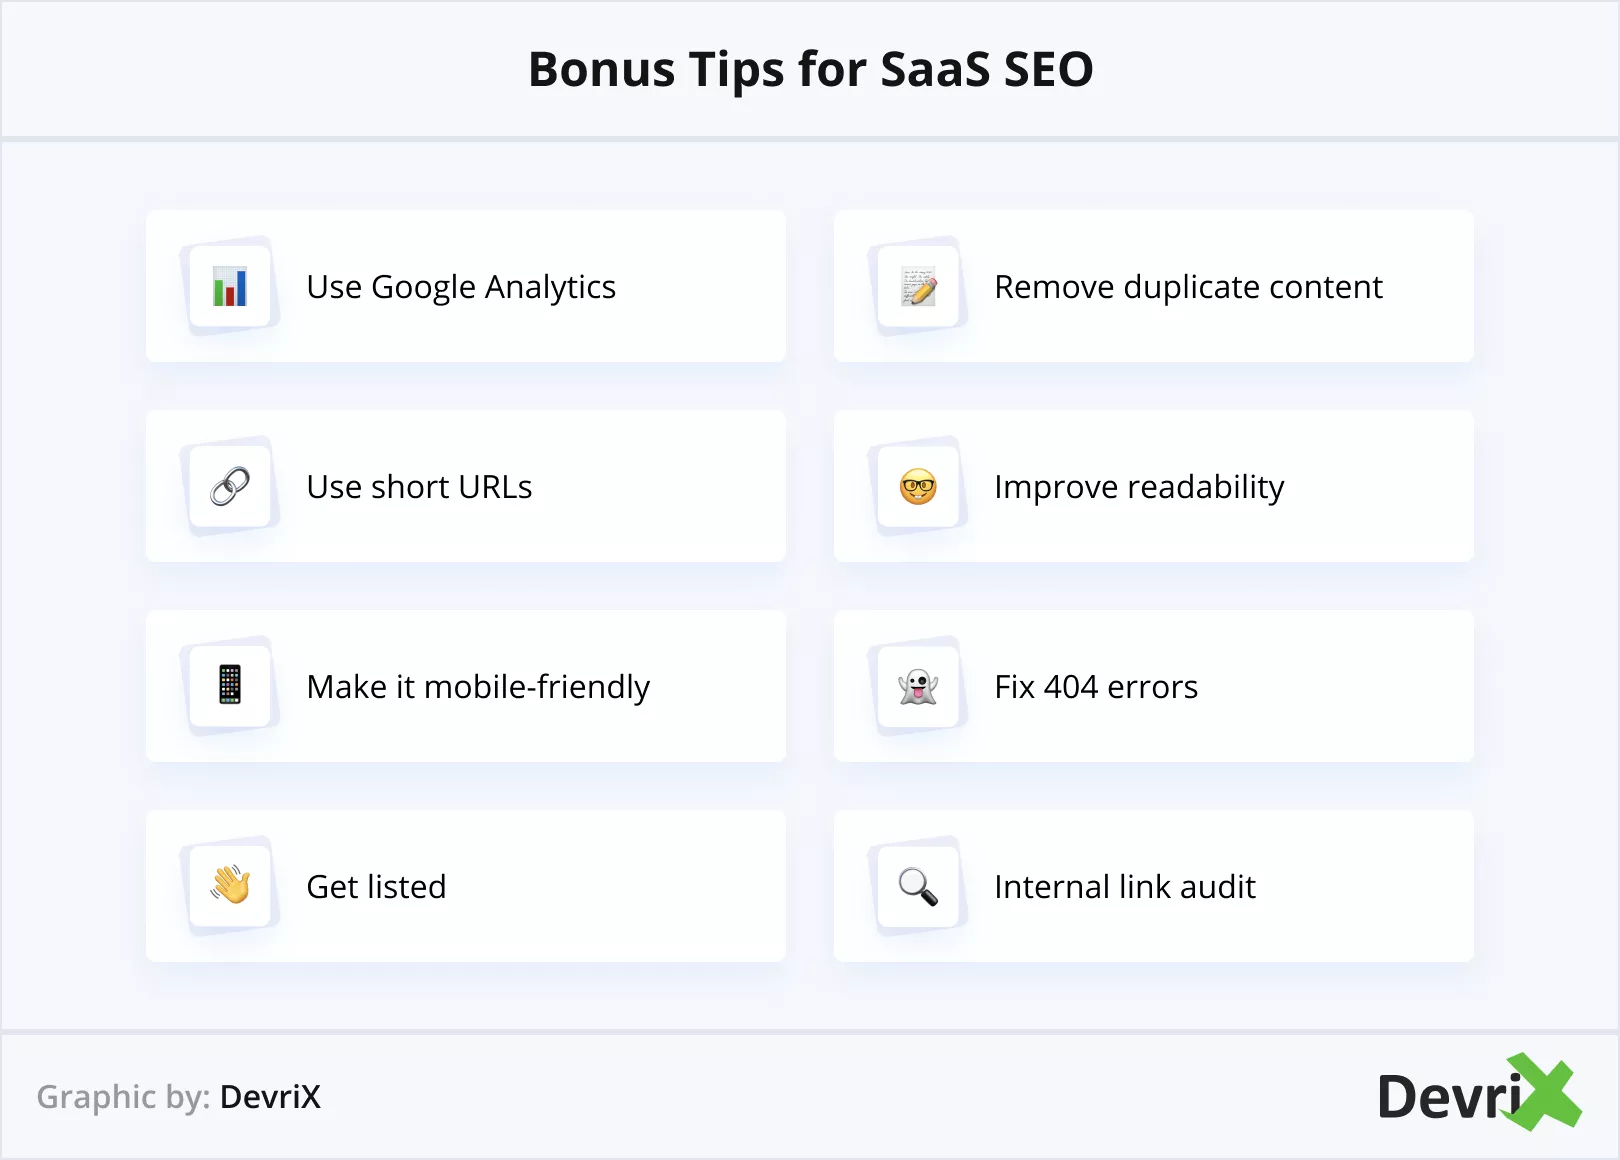Click the nerd face emoji icon
The height and width of the screenshot is (1160, 1620).
(918, 487)
